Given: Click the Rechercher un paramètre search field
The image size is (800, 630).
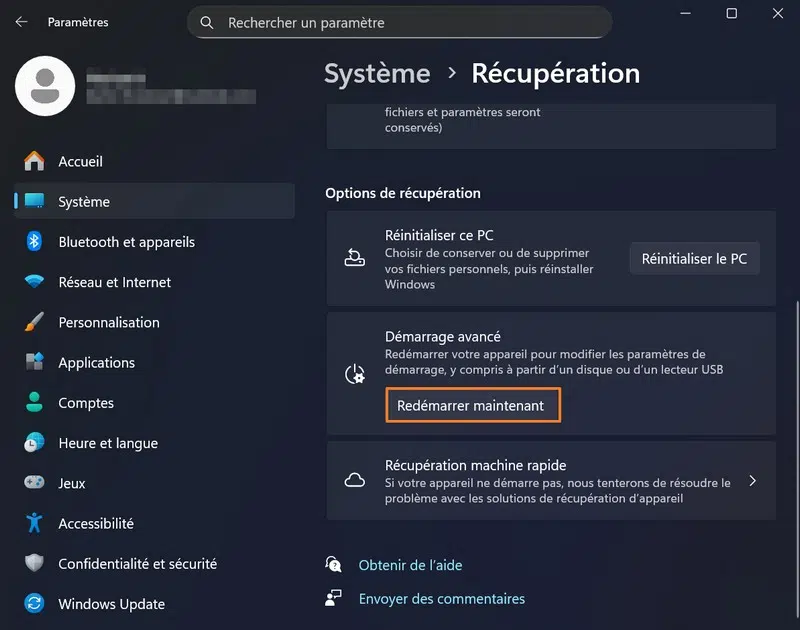Looking at the screenshot, I should pos(400,22).
